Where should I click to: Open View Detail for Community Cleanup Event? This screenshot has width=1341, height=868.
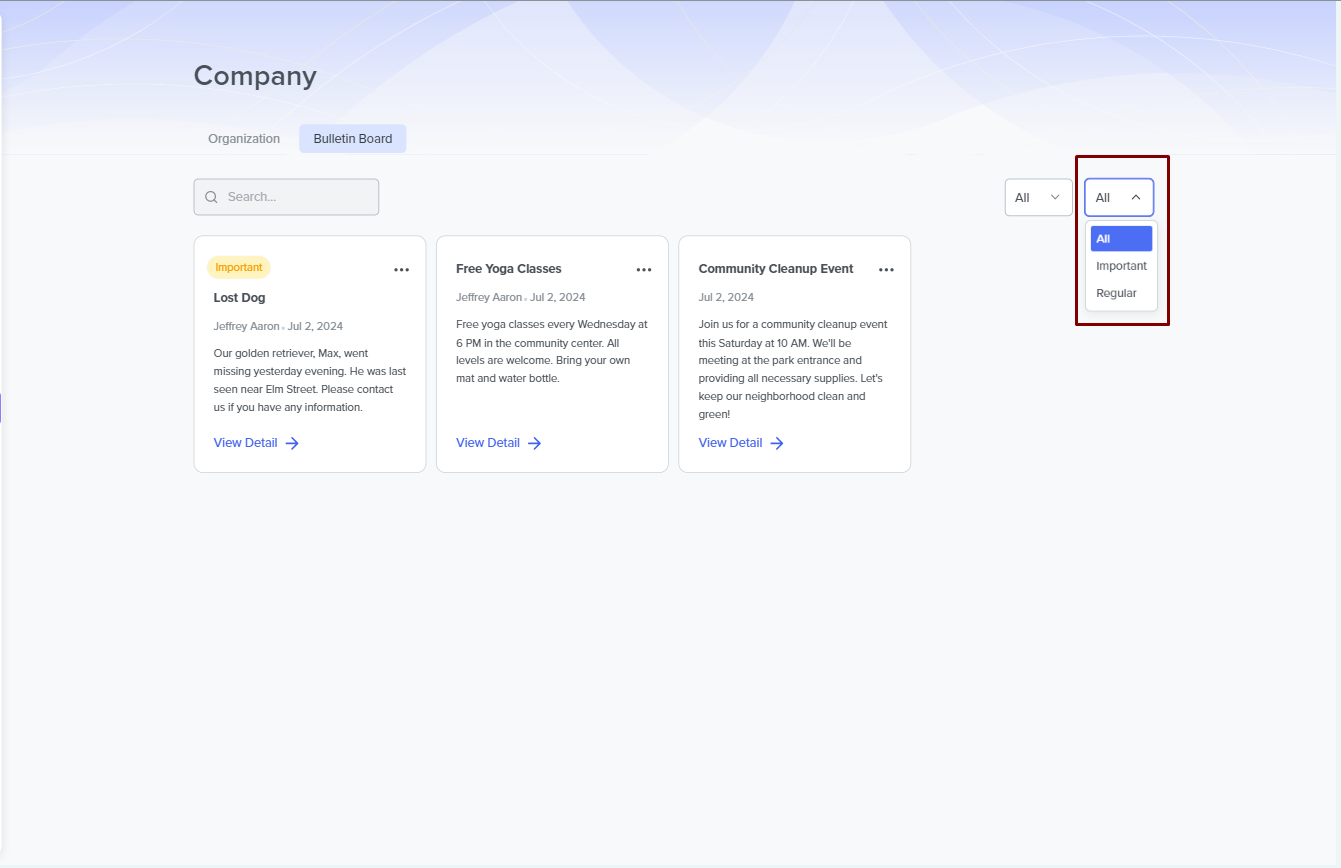coord(730,443)
